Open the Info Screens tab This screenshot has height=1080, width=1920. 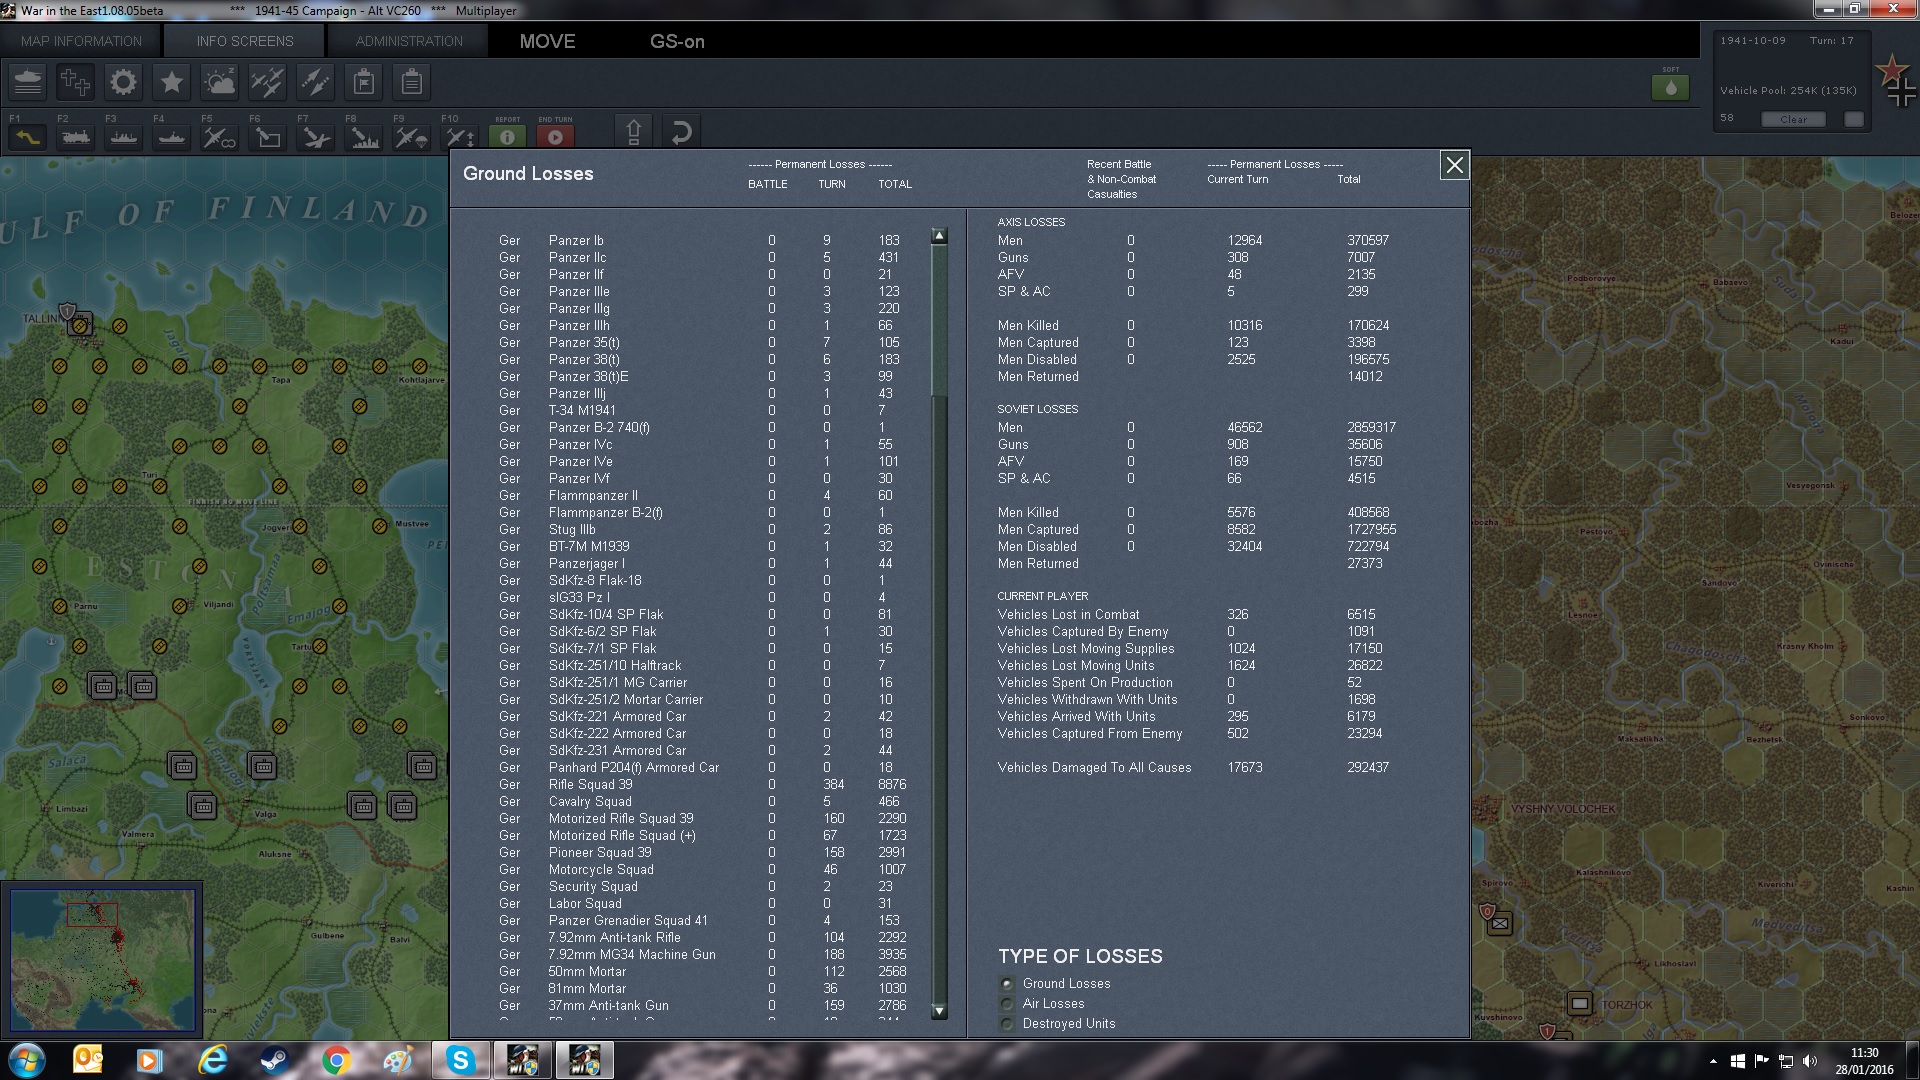(x=245, y=41)
